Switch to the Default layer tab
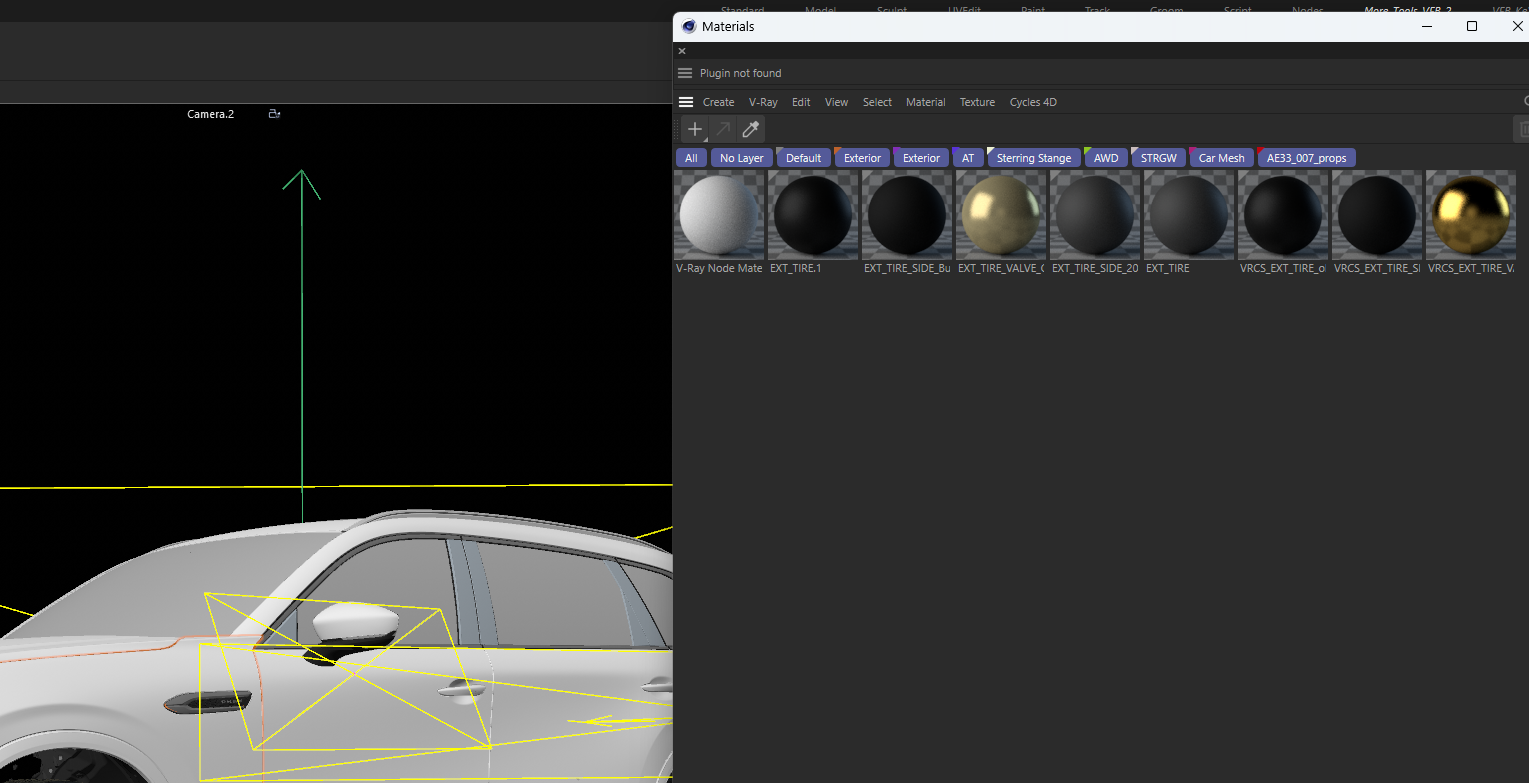The image size is (1529, 783). click(803, 158)
